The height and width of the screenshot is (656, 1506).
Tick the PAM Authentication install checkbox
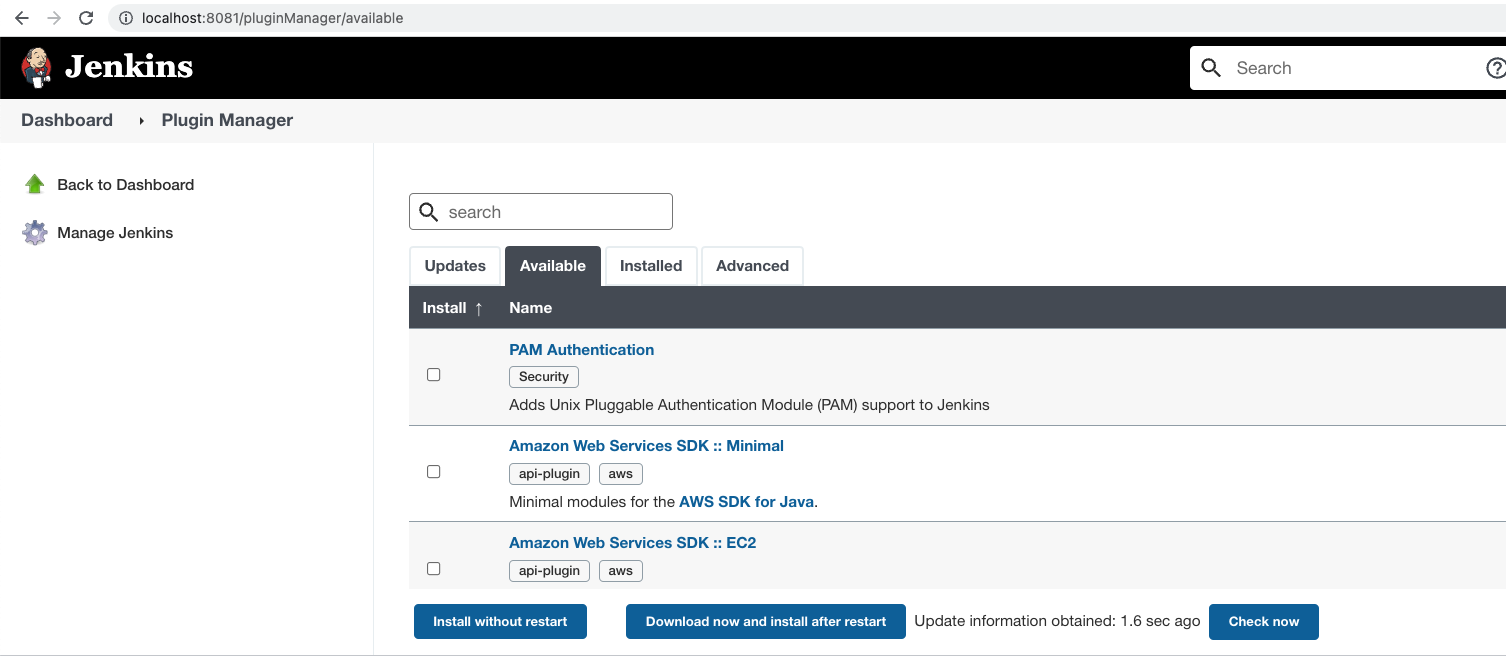click(x=433, y=375)
